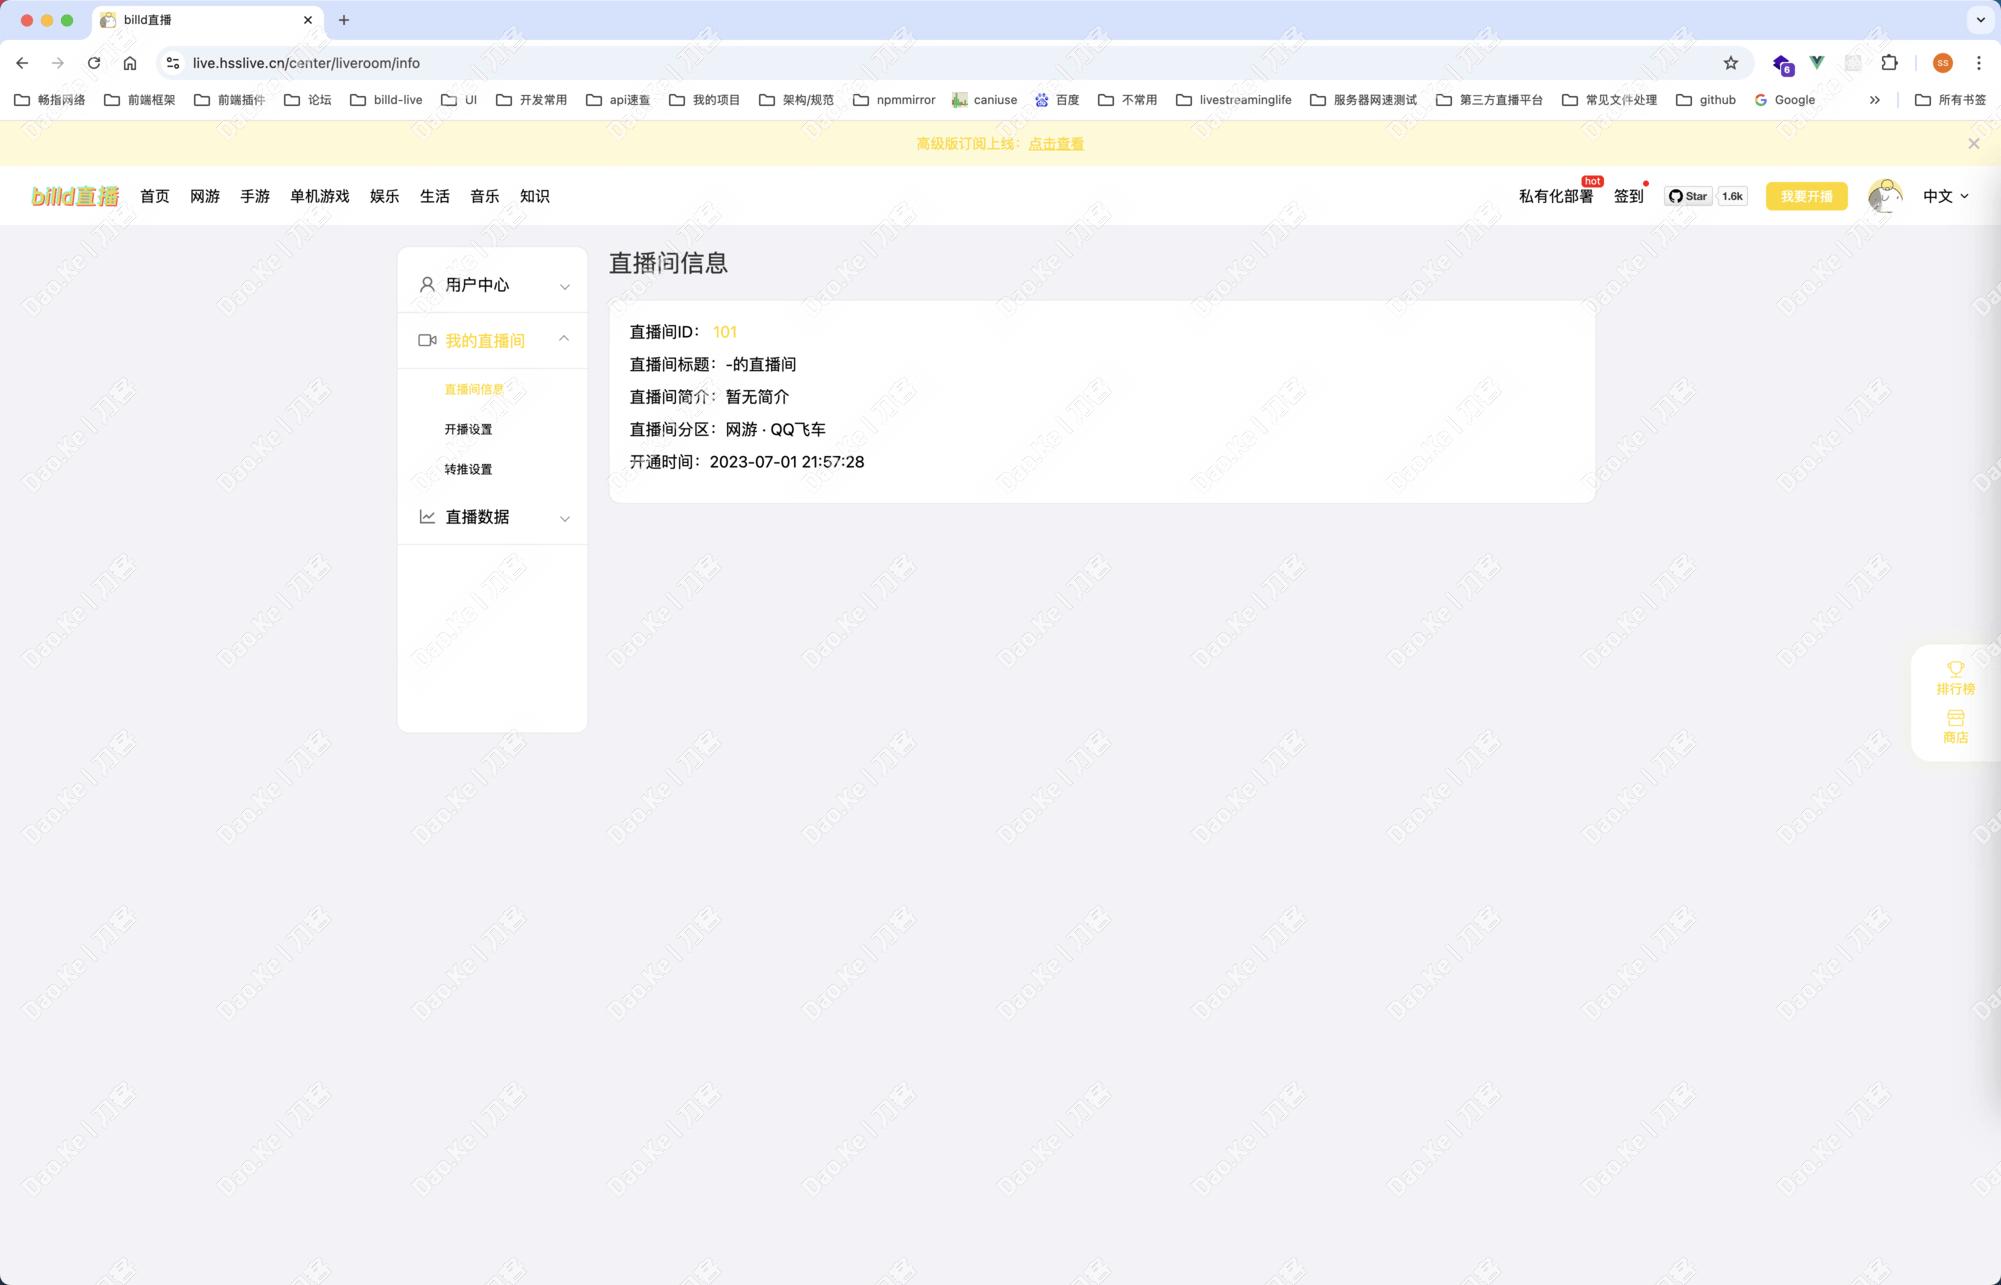Viewport: 2001px width, 1285px height.
Task: Go to the 网游 navigation tab
Action: click(205, 196)
